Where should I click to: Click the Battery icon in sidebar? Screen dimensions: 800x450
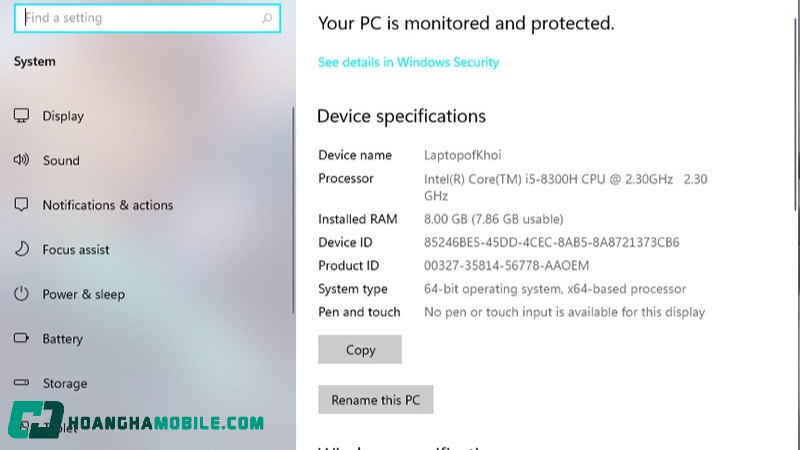(x=21, y=339)
